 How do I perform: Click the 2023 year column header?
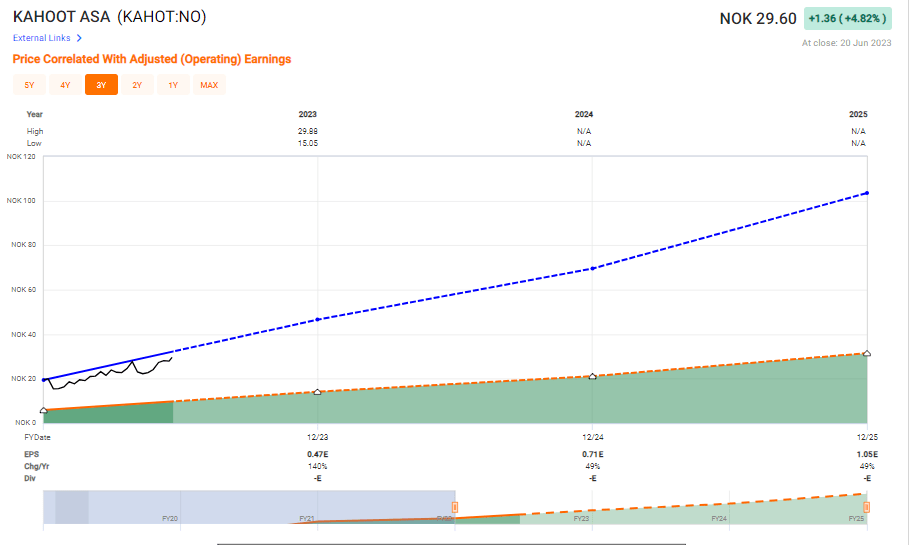click(308, 114)
